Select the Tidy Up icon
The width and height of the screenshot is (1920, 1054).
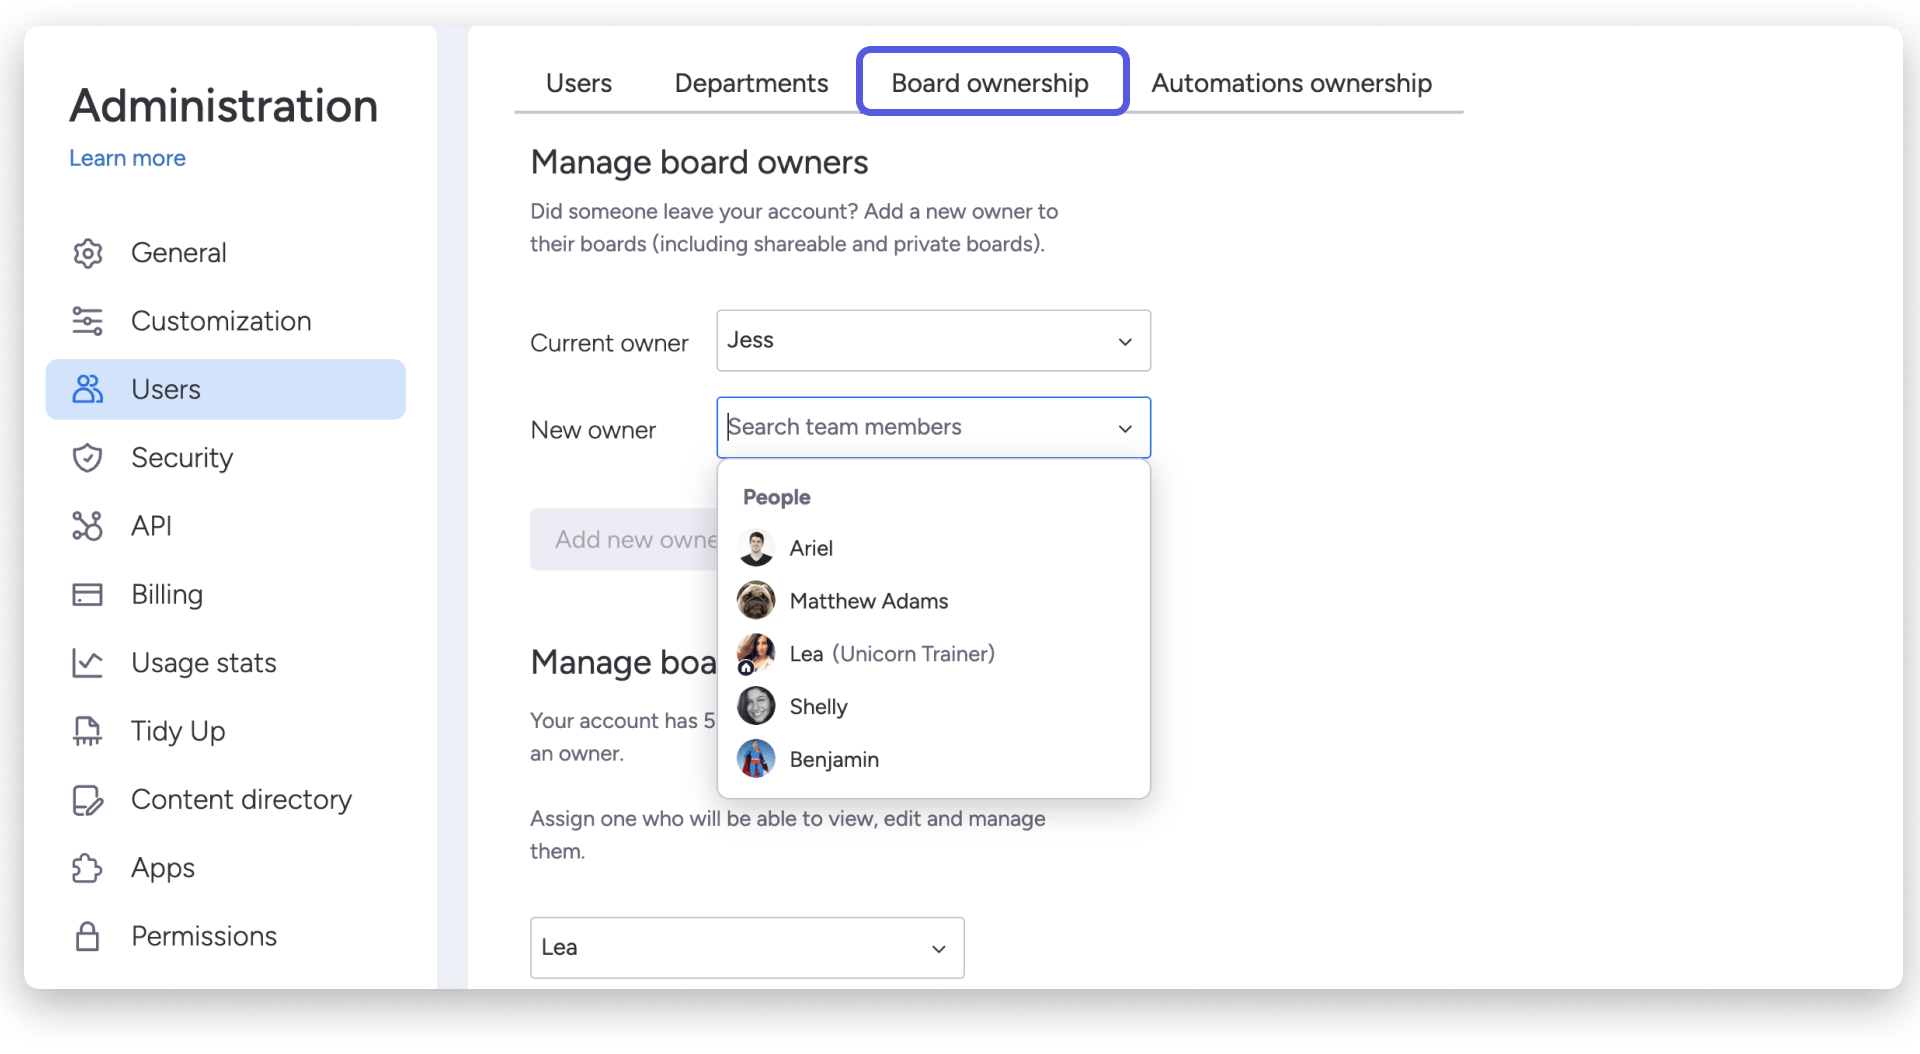pyautogui.click(x=88, y=730)
